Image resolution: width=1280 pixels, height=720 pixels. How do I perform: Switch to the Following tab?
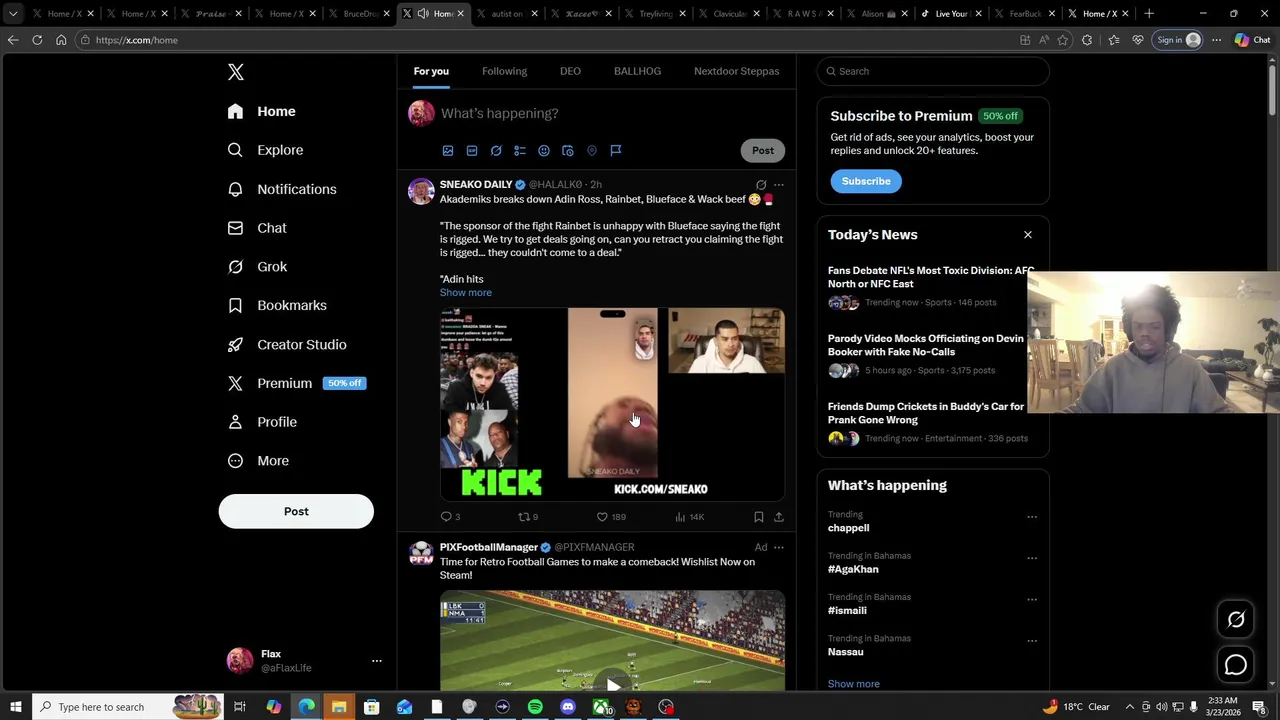click(x=504, y=71)
